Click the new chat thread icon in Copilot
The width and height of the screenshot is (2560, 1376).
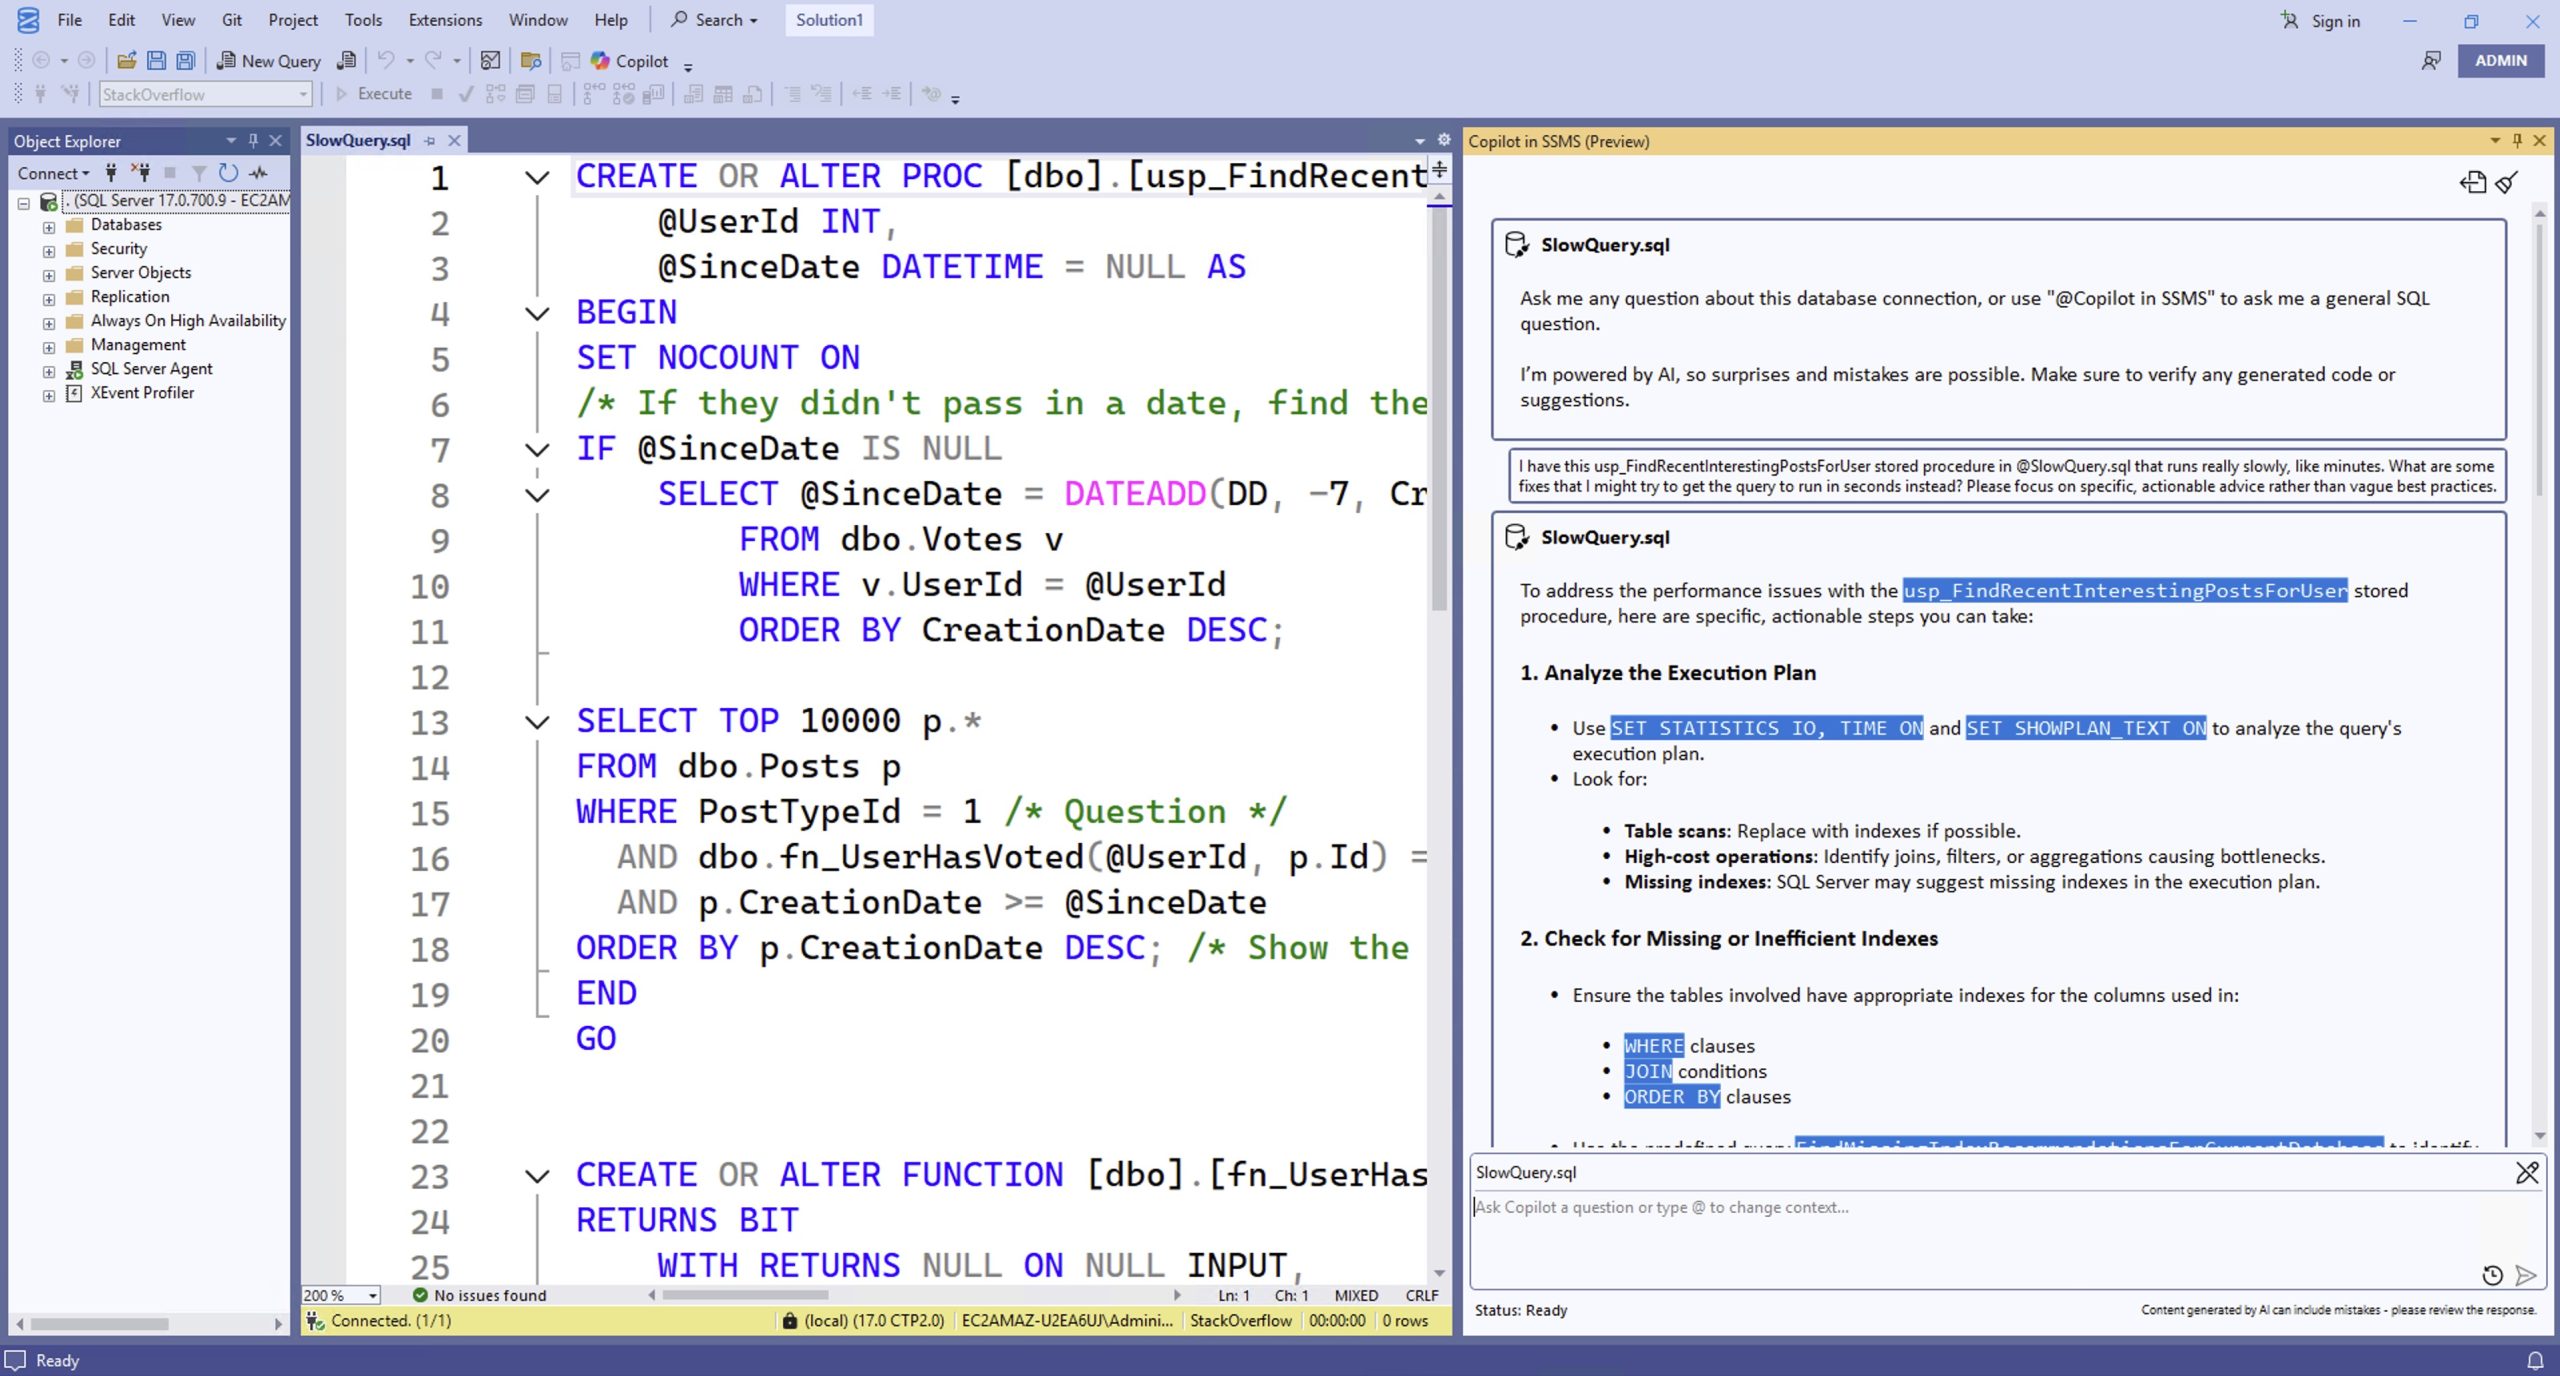click(2473, 182)
